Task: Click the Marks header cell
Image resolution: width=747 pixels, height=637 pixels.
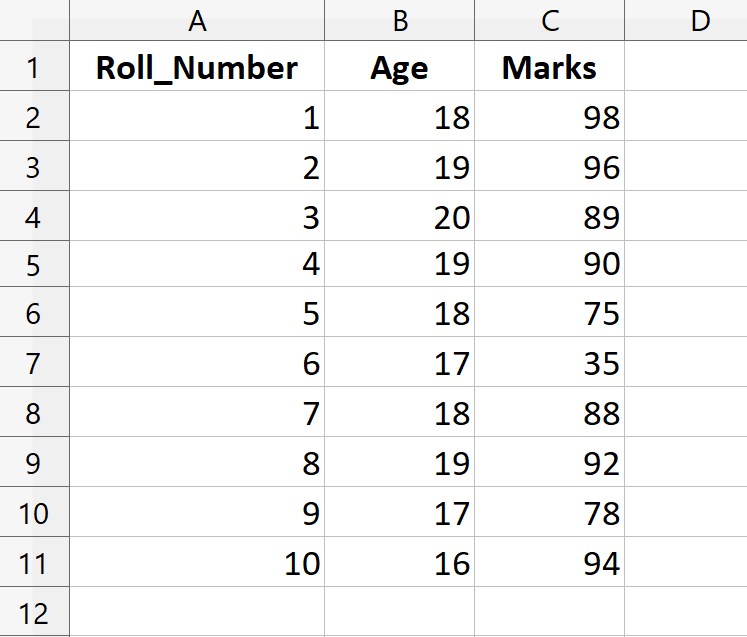Action: click(x=549, y=68)
